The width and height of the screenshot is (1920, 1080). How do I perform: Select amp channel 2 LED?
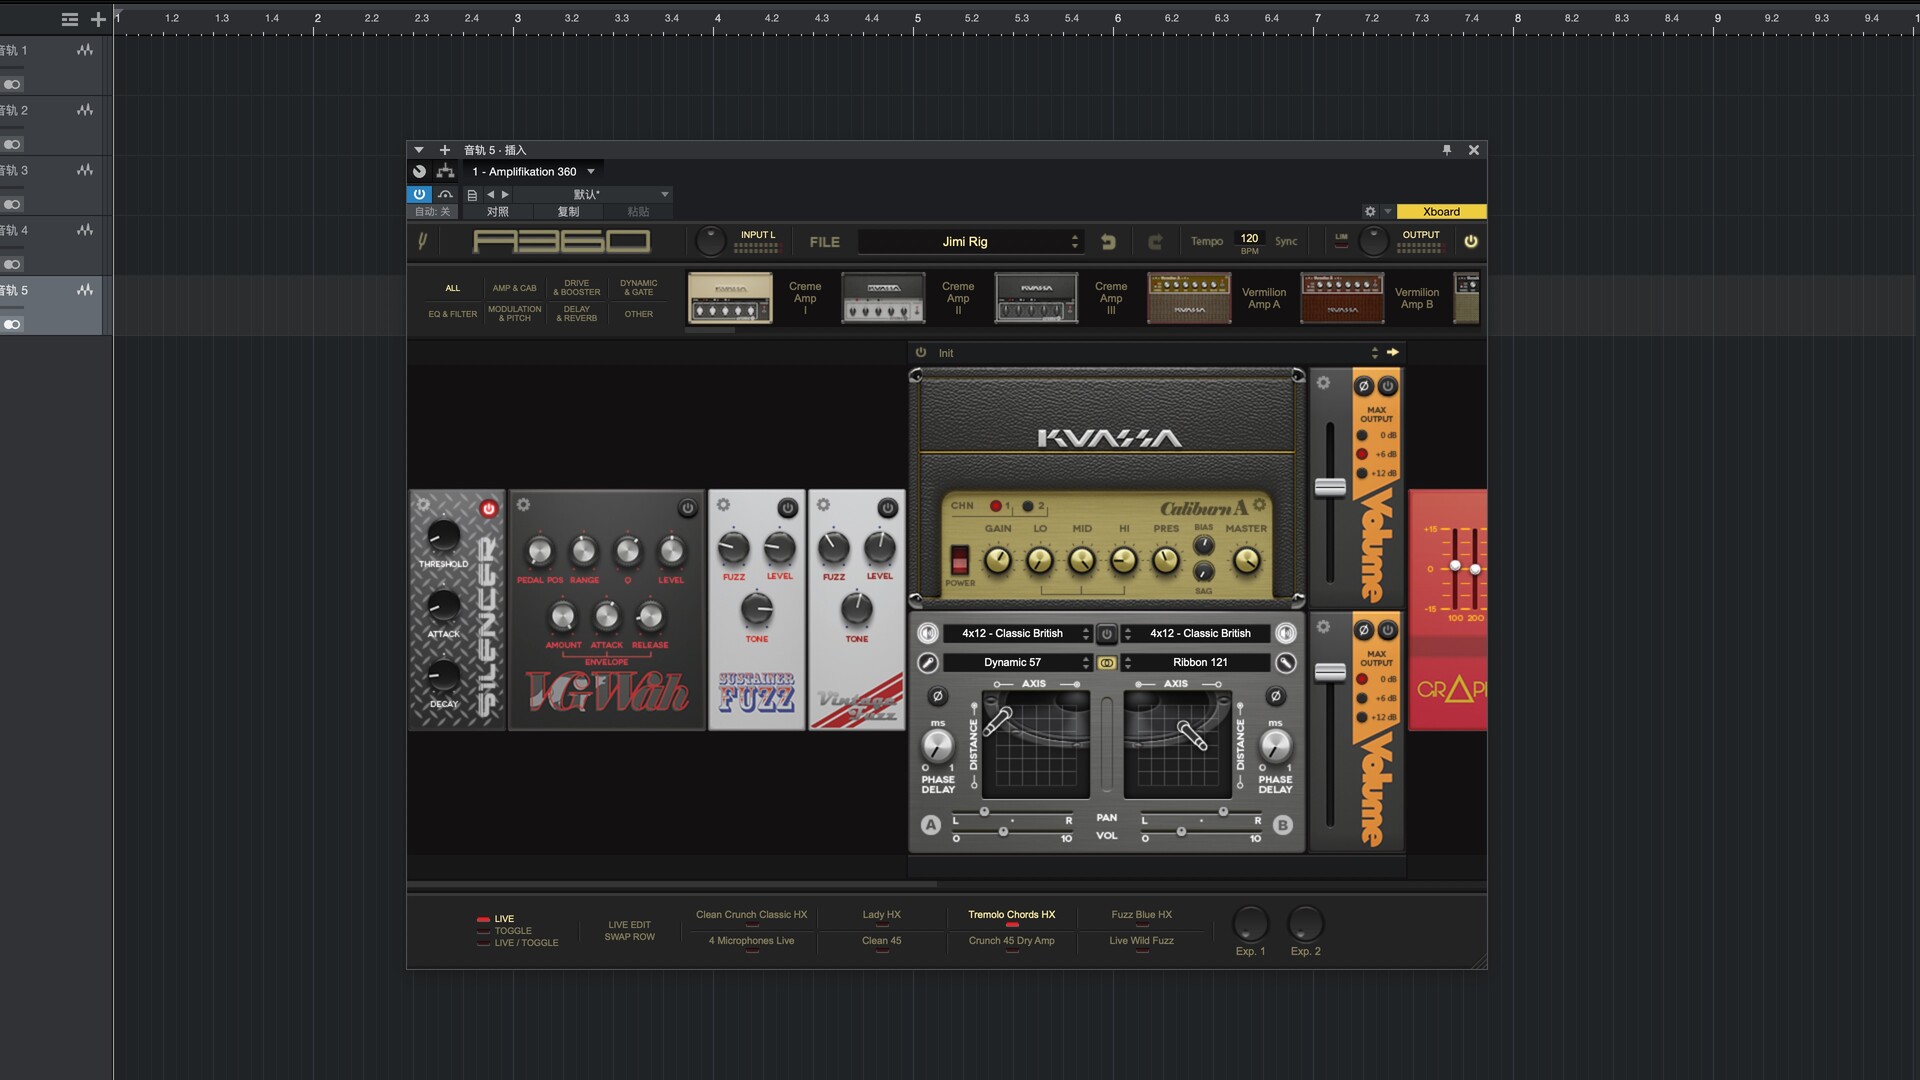[1027, 506]
